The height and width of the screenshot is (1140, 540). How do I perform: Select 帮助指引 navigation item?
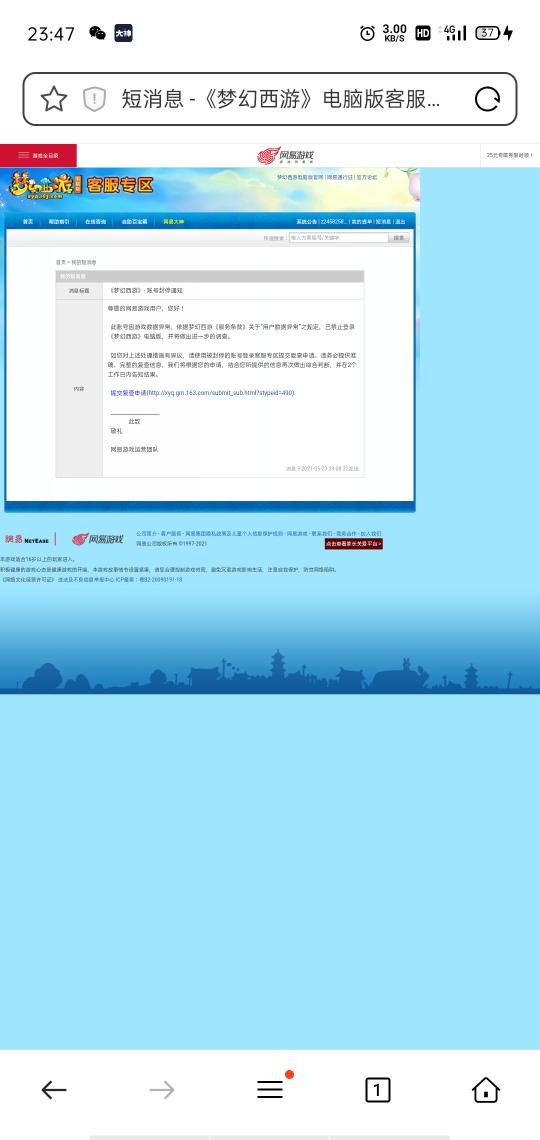[59, 222]
